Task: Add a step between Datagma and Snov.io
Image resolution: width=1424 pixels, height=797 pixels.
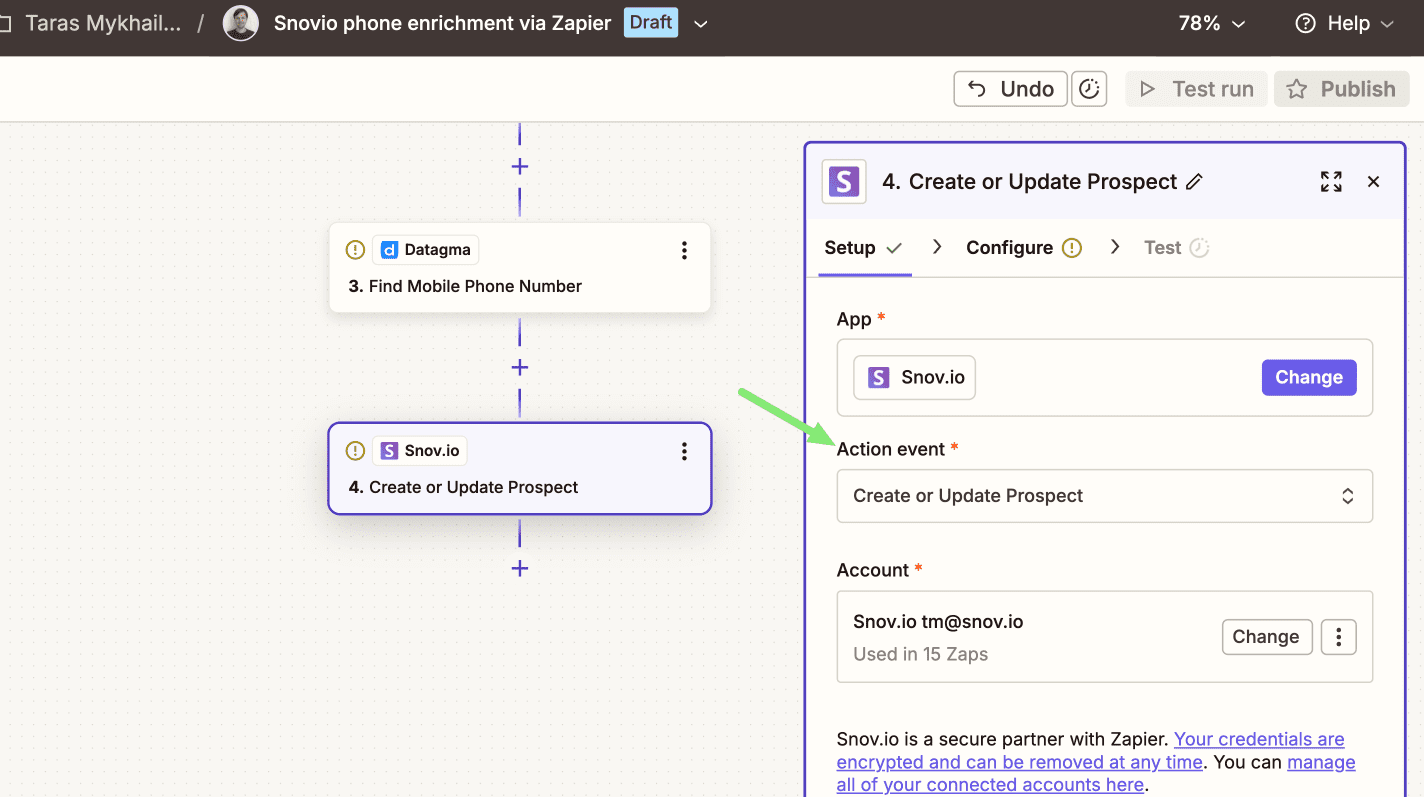Action: (520, 368)
